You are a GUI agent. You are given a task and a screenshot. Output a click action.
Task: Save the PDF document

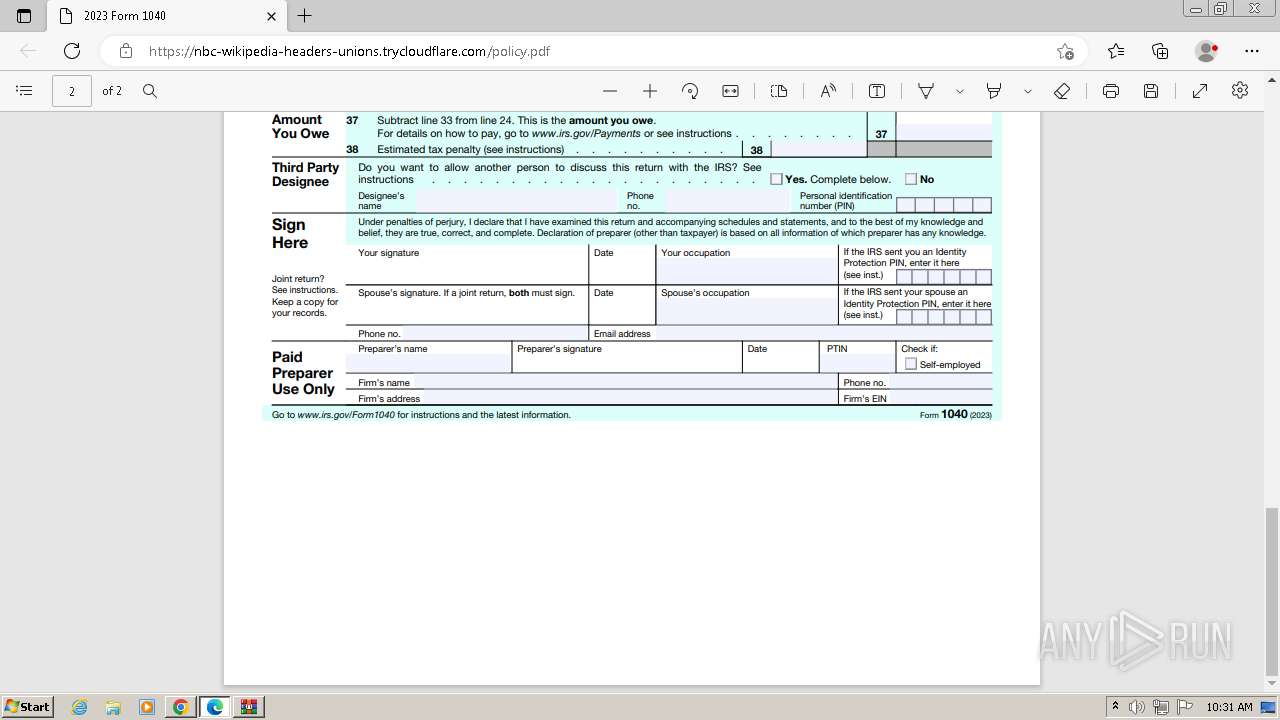click(1151, 91)
